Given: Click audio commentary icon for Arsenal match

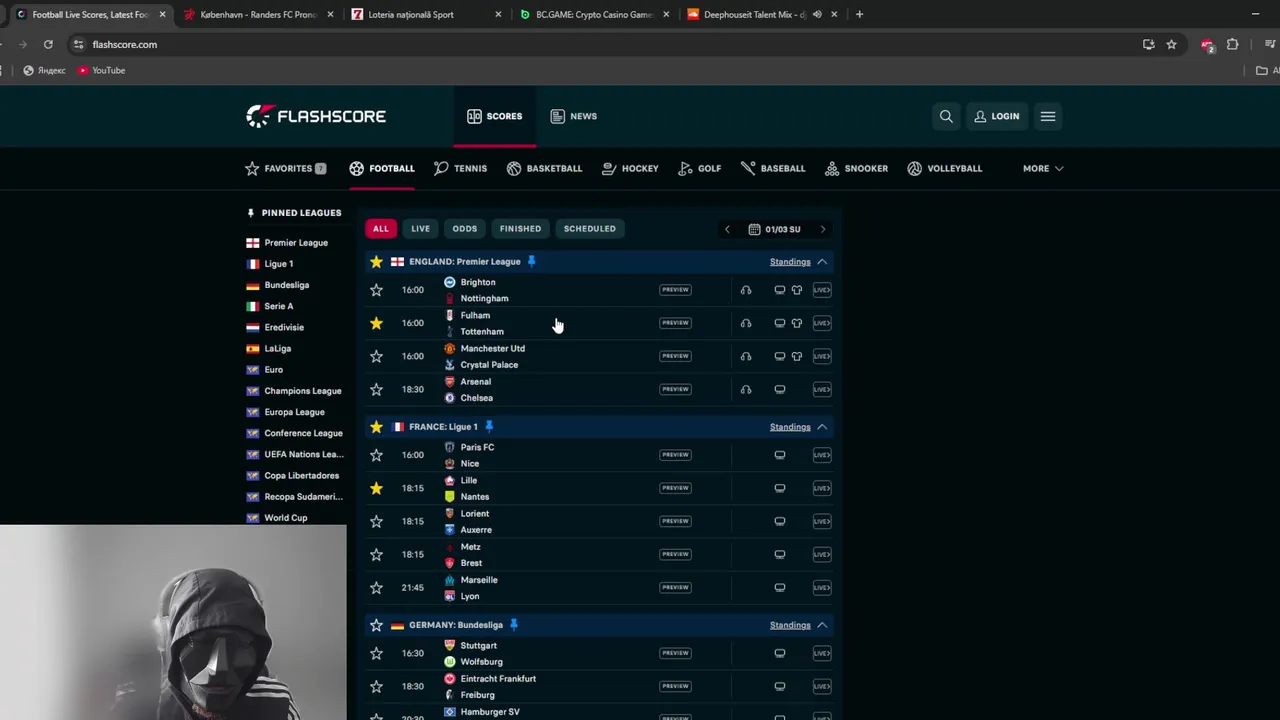Looking at the screenshot, I should click(746, 389).
